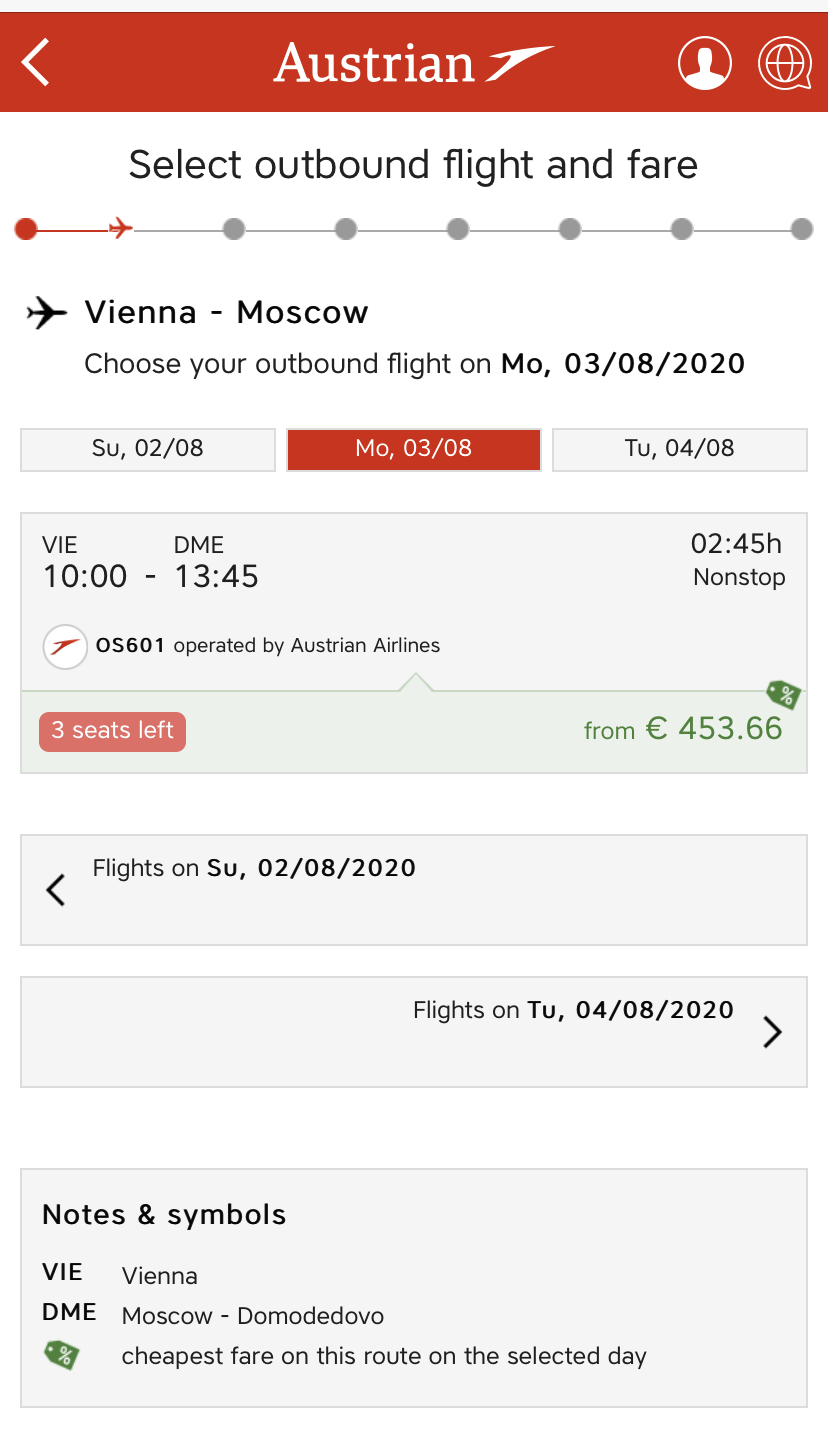This screenshot has width=828, height=1446.
Task: Open the user profile icon
Action: [x=704, y=63]
